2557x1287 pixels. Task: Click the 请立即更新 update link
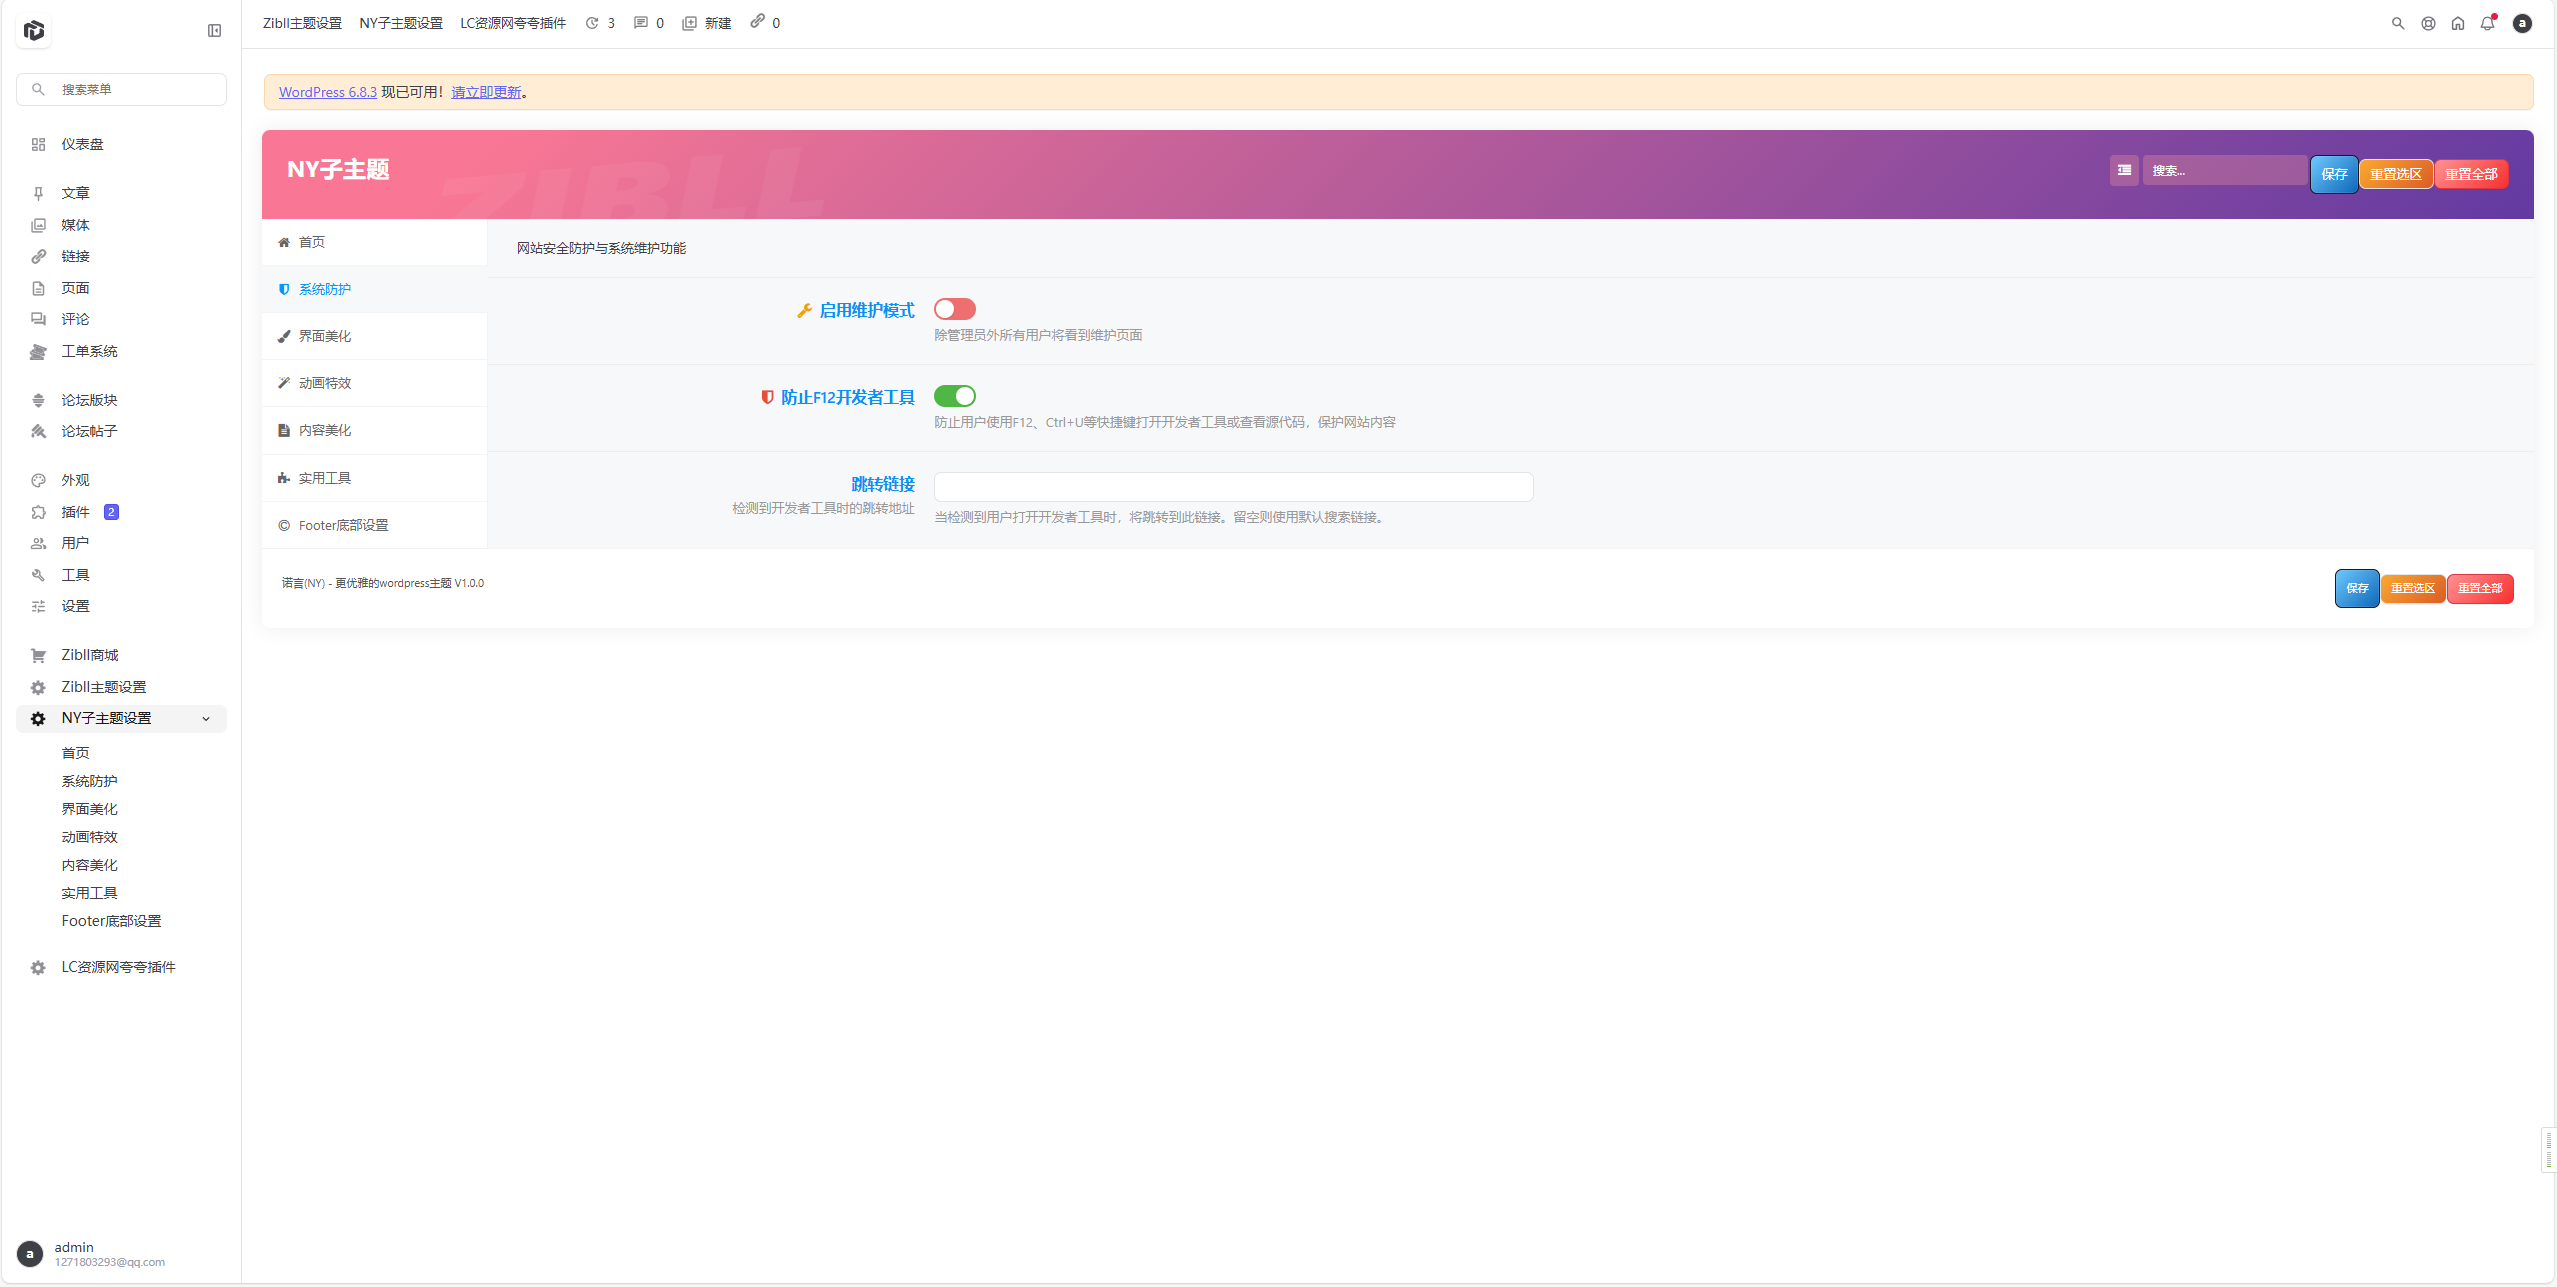pos(486,92)
